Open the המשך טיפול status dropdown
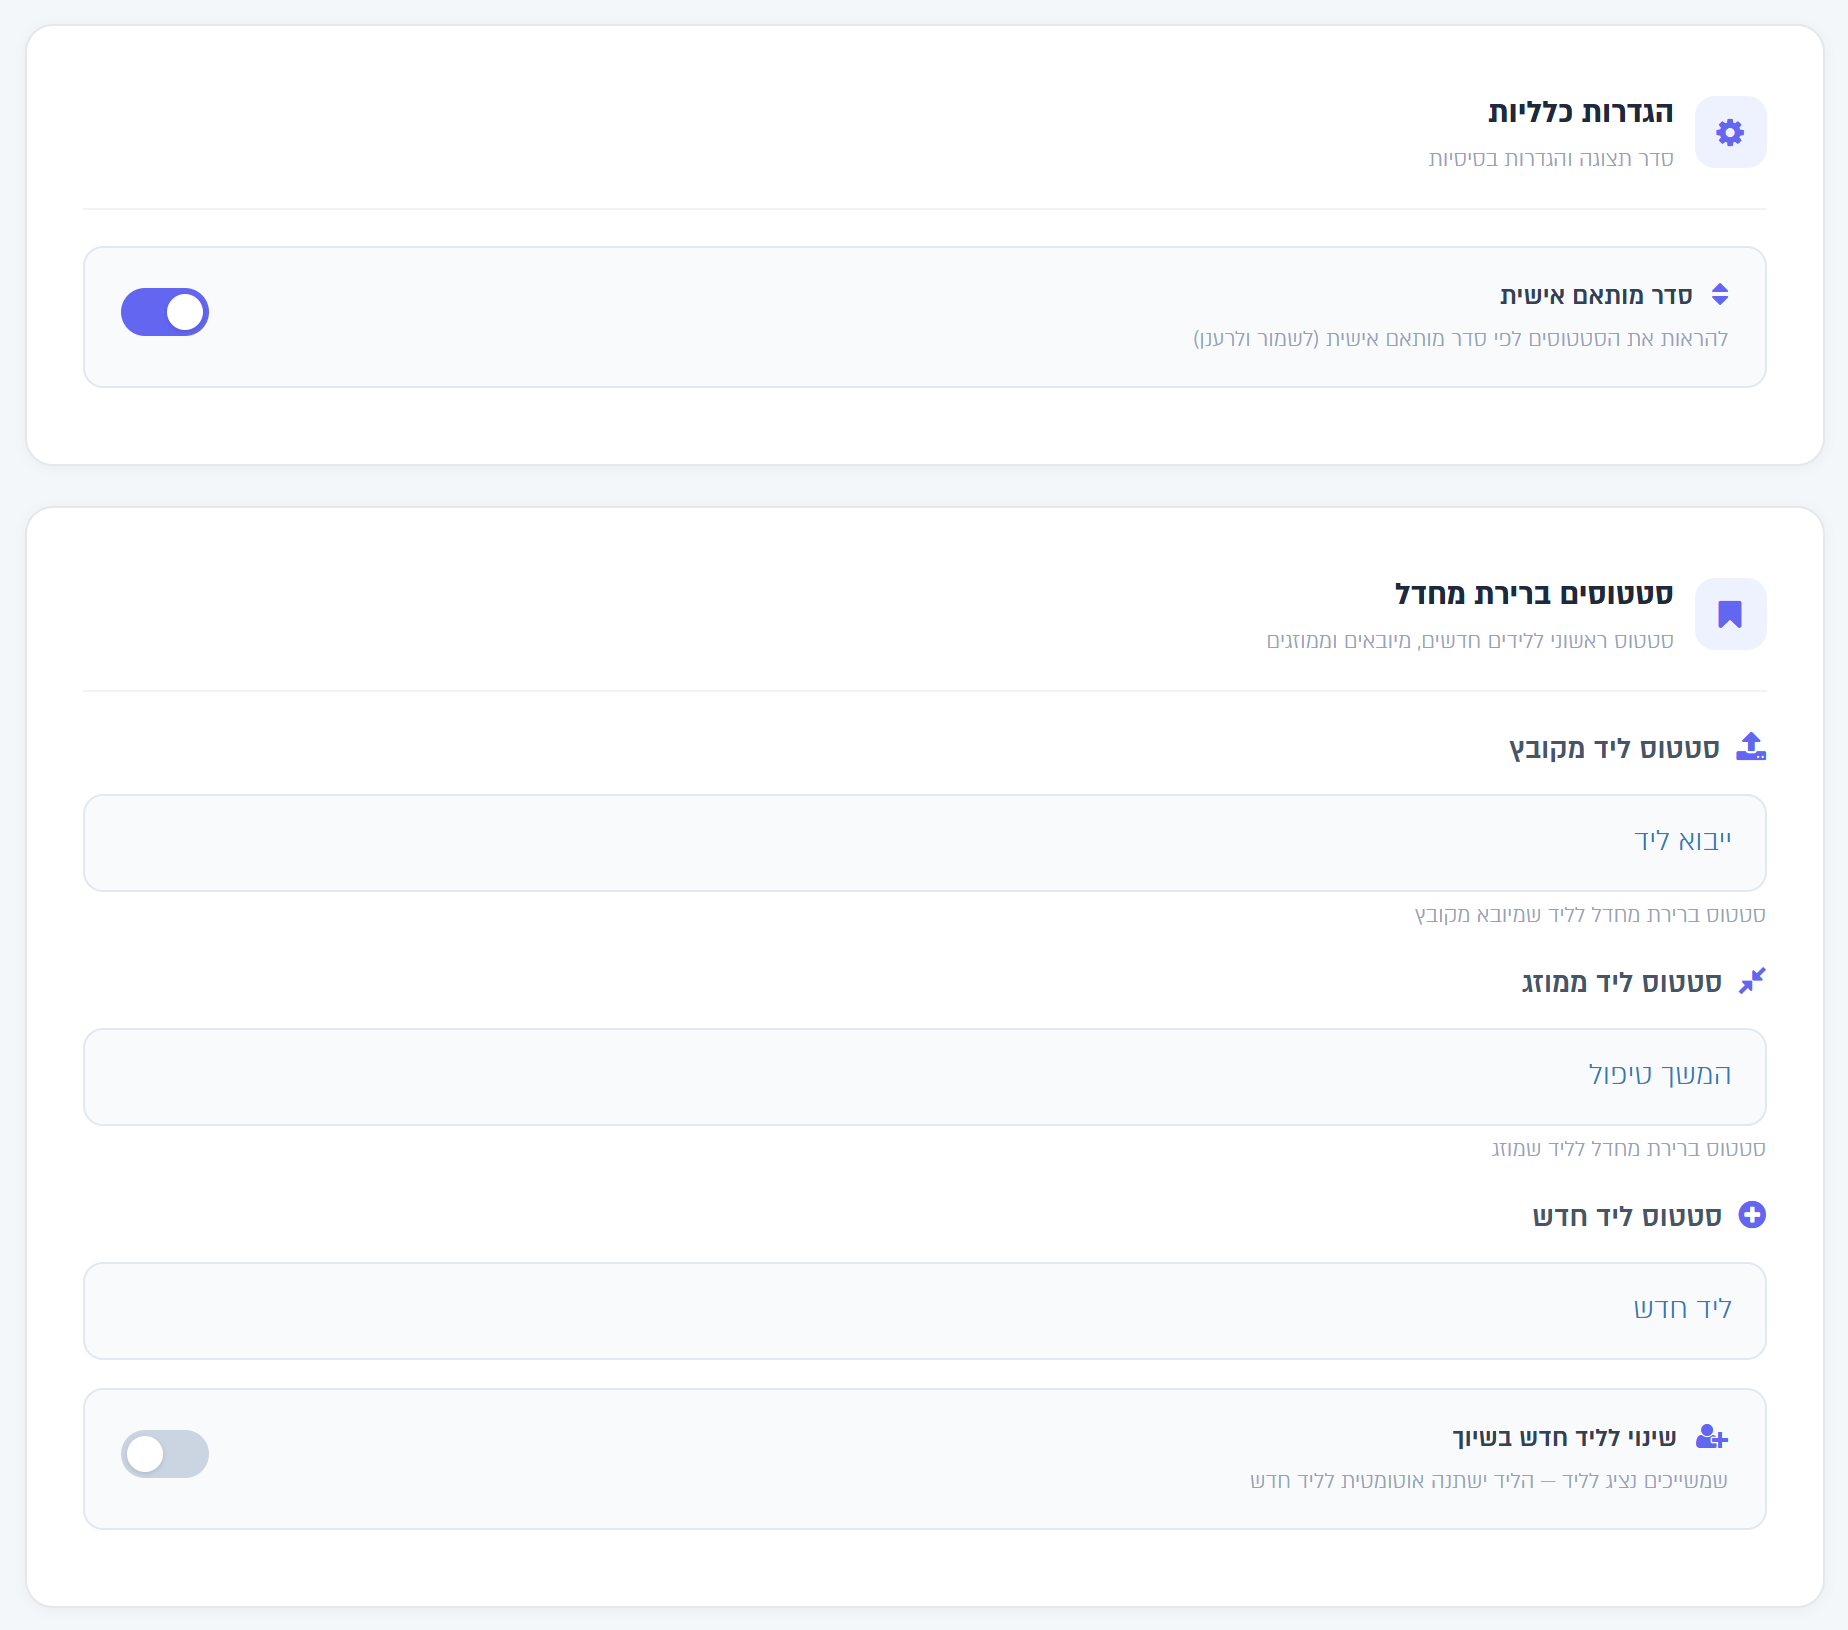1848x1630 pixels. [925, 1077]
